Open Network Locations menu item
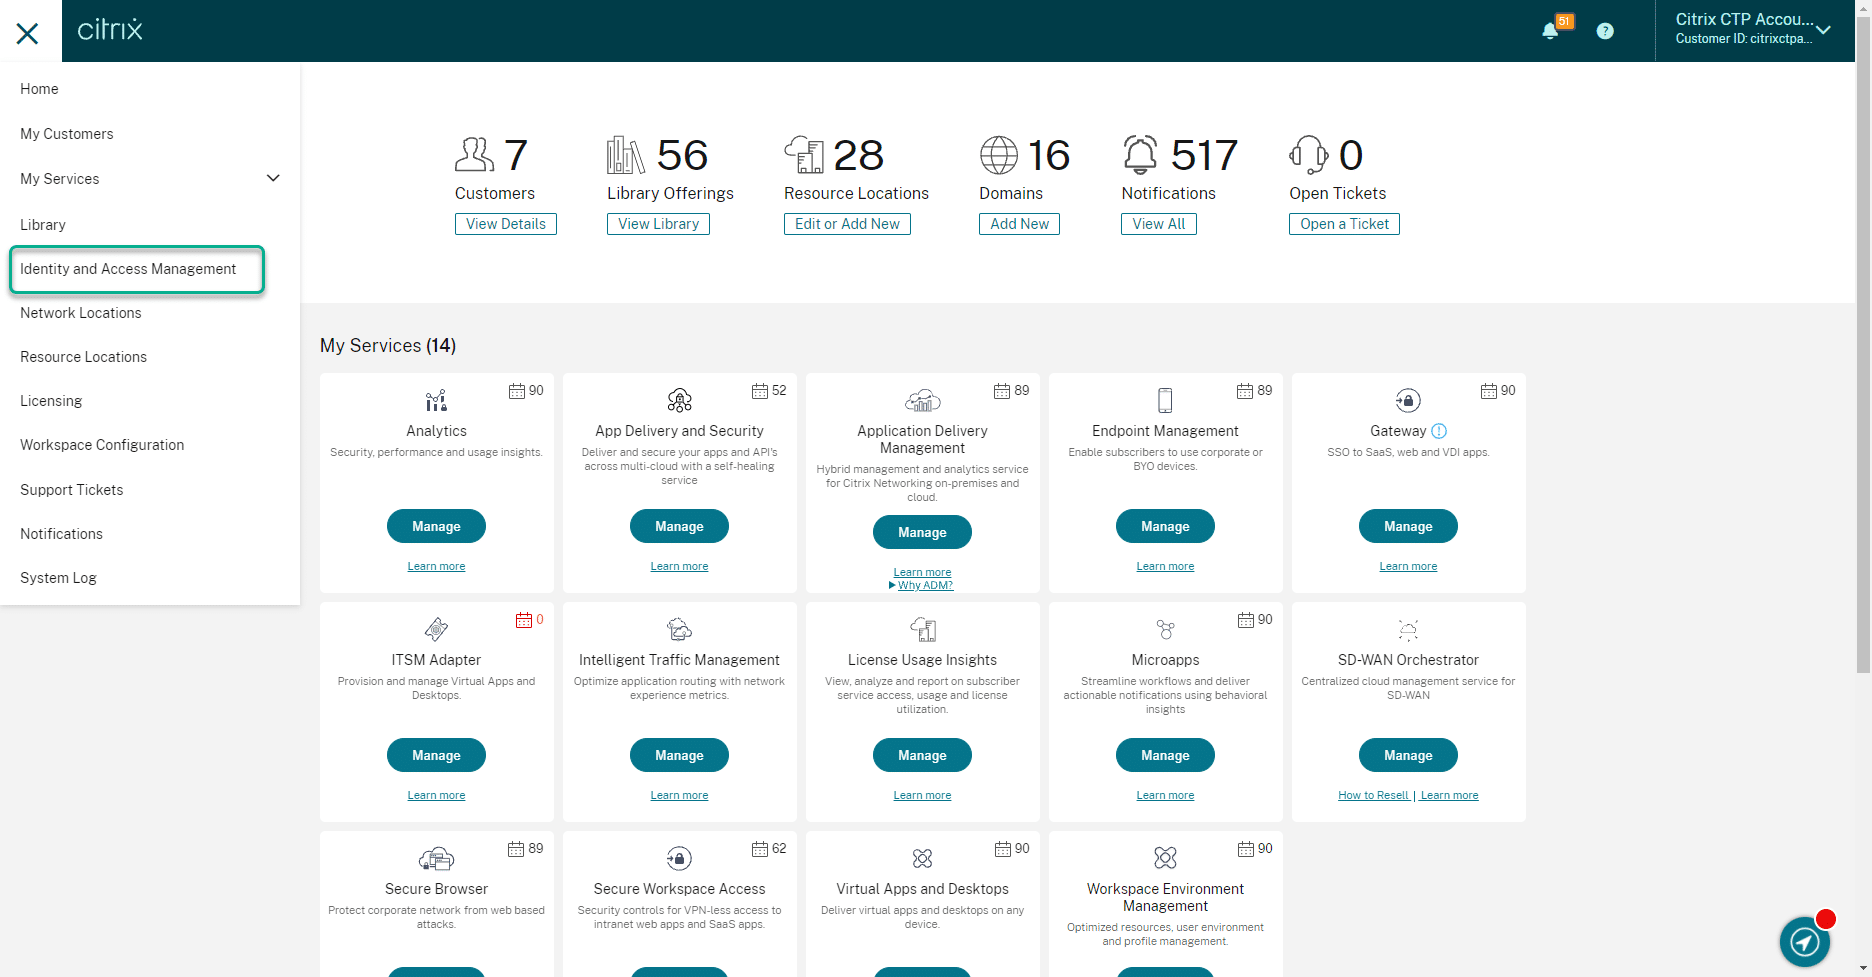The width and height of the screenshot is (1872, 977). 81,313
